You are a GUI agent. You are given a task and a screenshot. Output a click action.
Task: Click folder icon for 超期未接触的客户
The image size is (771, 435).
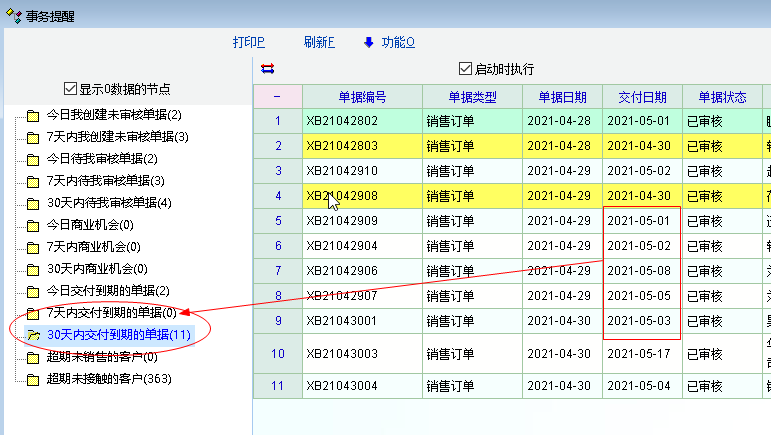(32, 379)
